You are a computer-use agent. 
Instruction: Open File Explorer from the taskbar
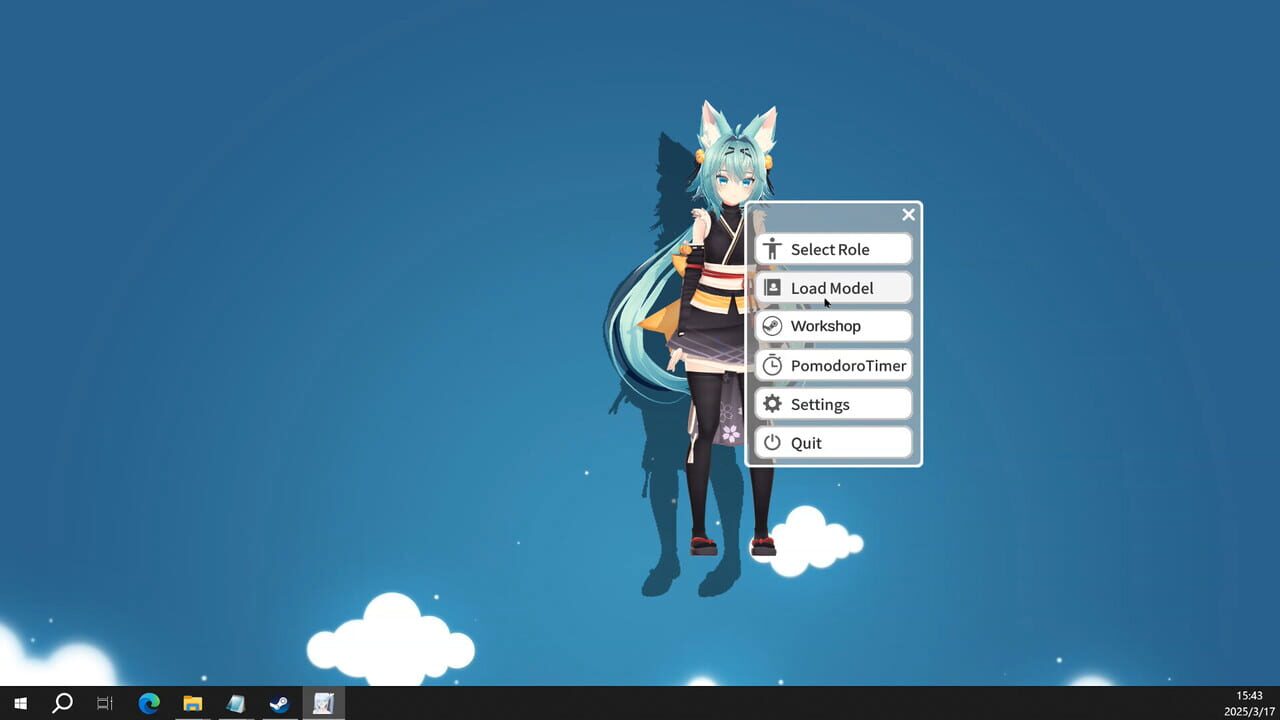coord(192,703)
